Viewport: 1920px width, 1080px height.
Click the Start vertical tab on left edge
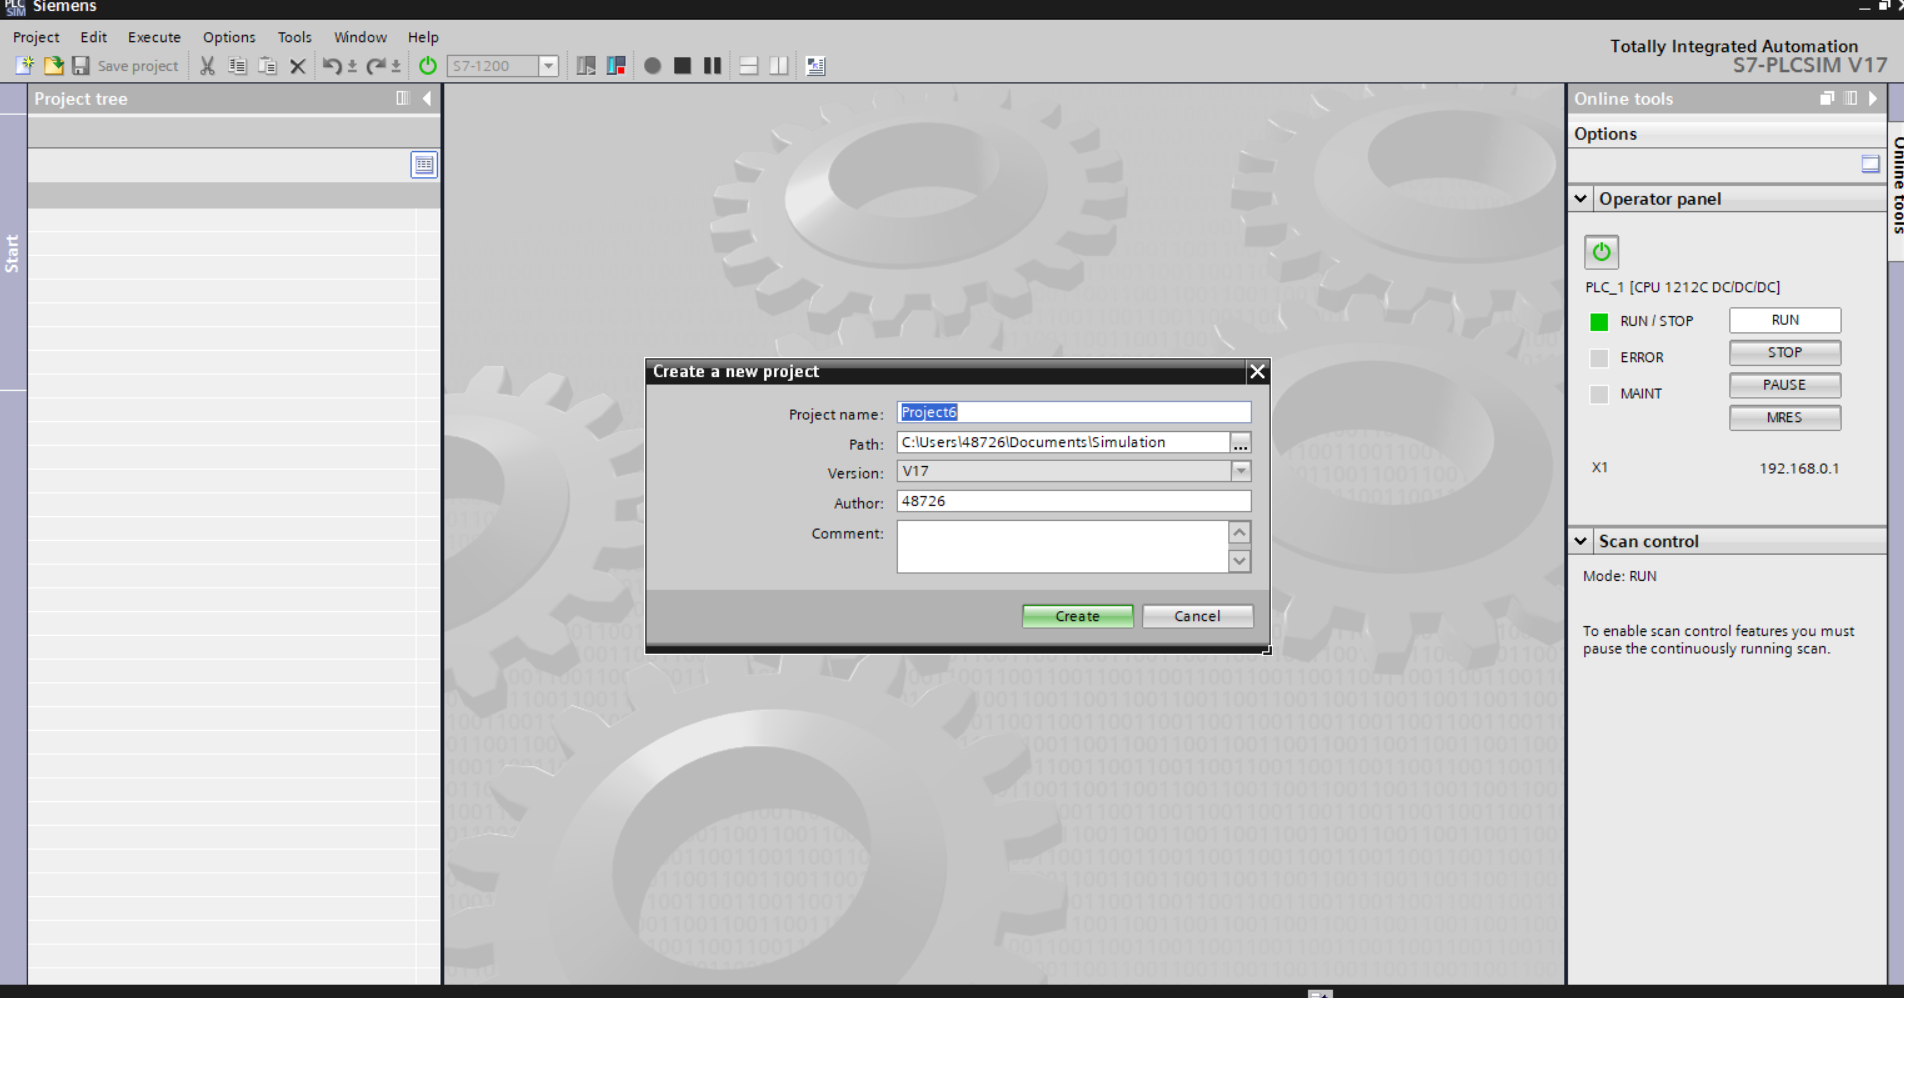click(12, 254)
